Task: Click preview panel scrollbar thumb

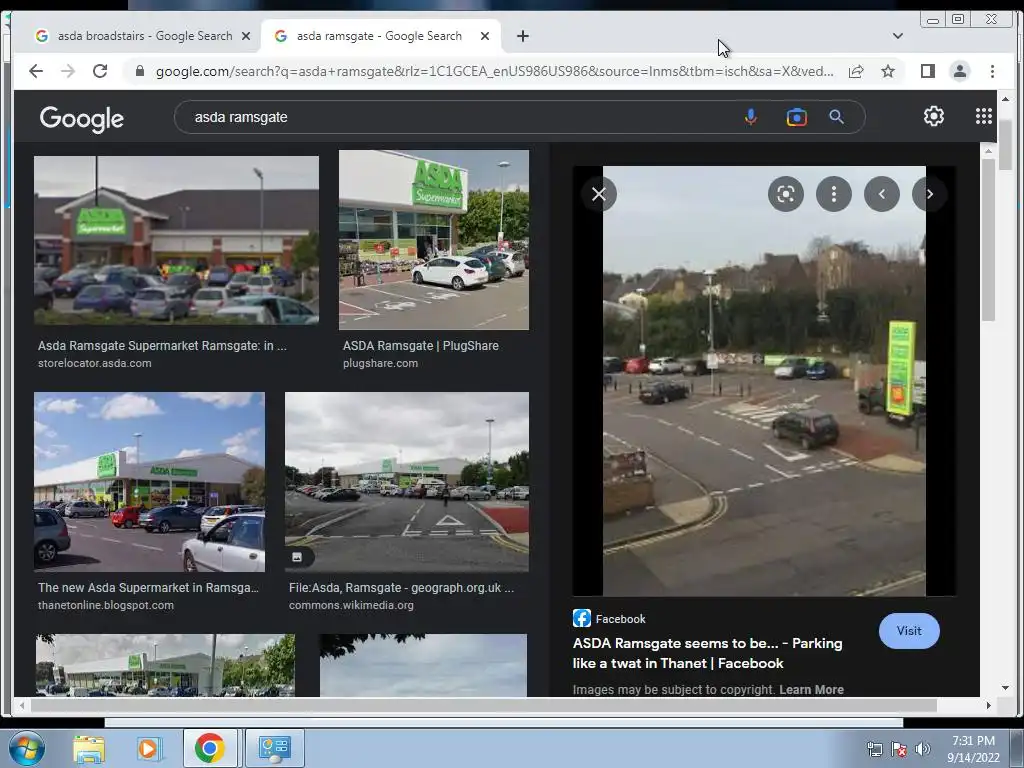Action: tap(988, 238)
